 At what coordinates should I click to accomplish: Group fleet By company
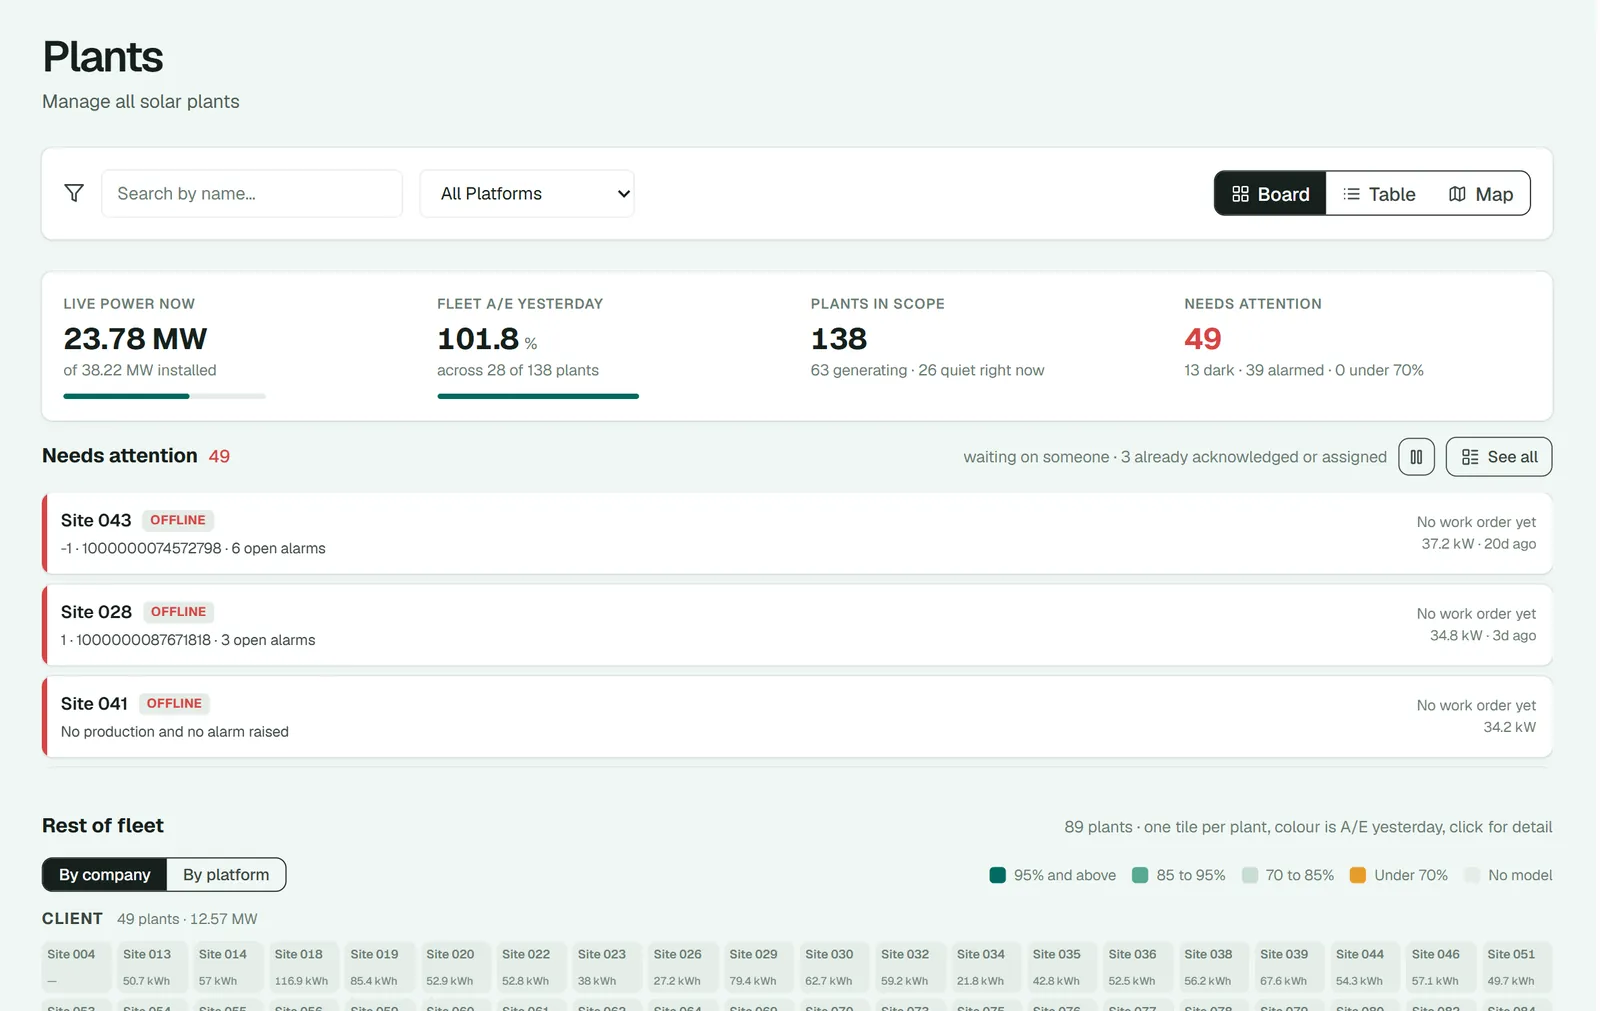pos(105,875)
